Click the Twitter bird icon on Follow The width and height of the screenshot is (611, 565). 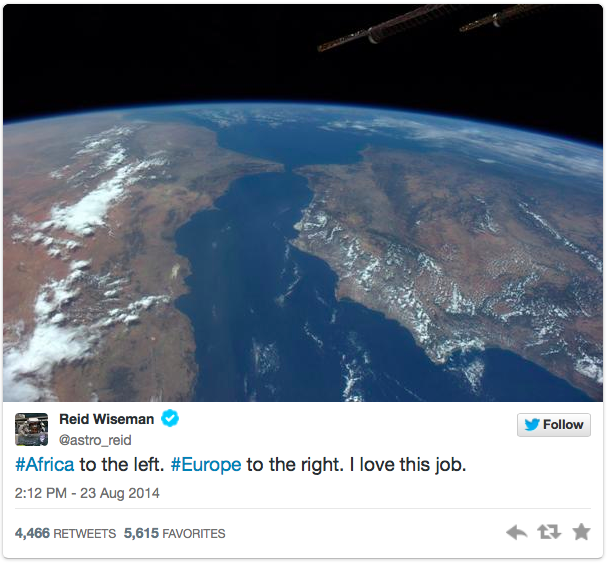(531, 425)
